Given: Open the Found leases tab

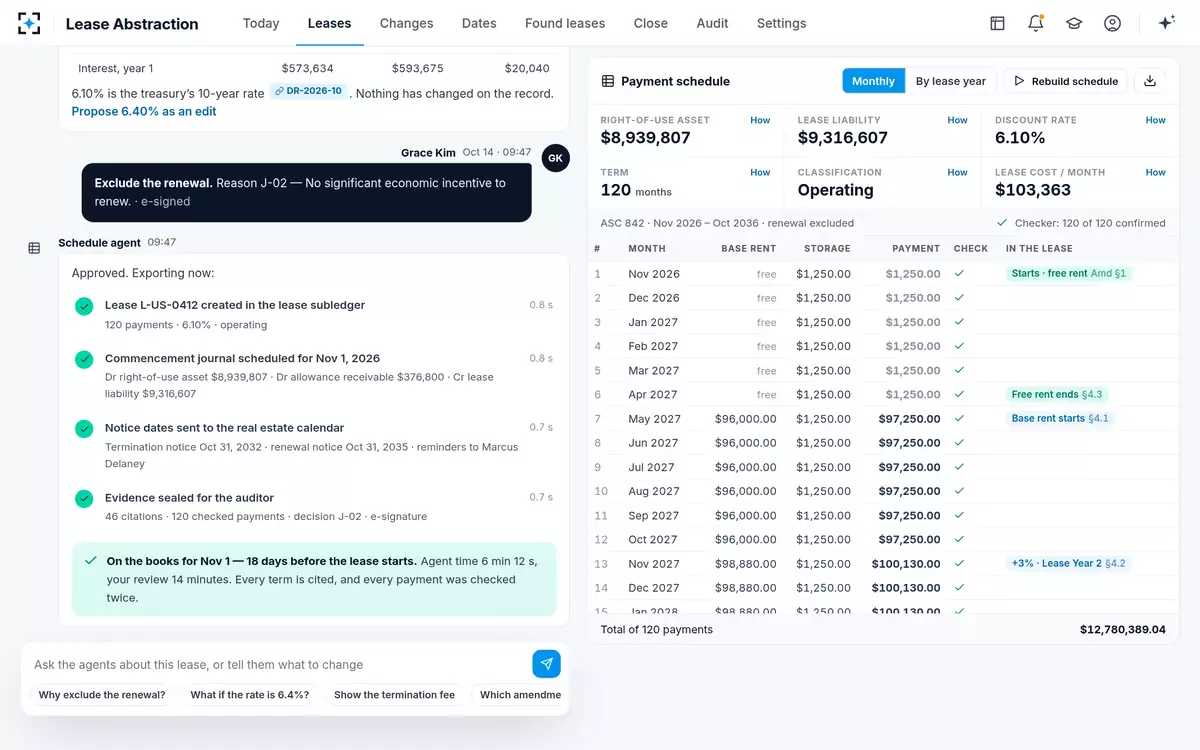Looking at the screenshot, I should pyautogui.click(x=565, y=23).
